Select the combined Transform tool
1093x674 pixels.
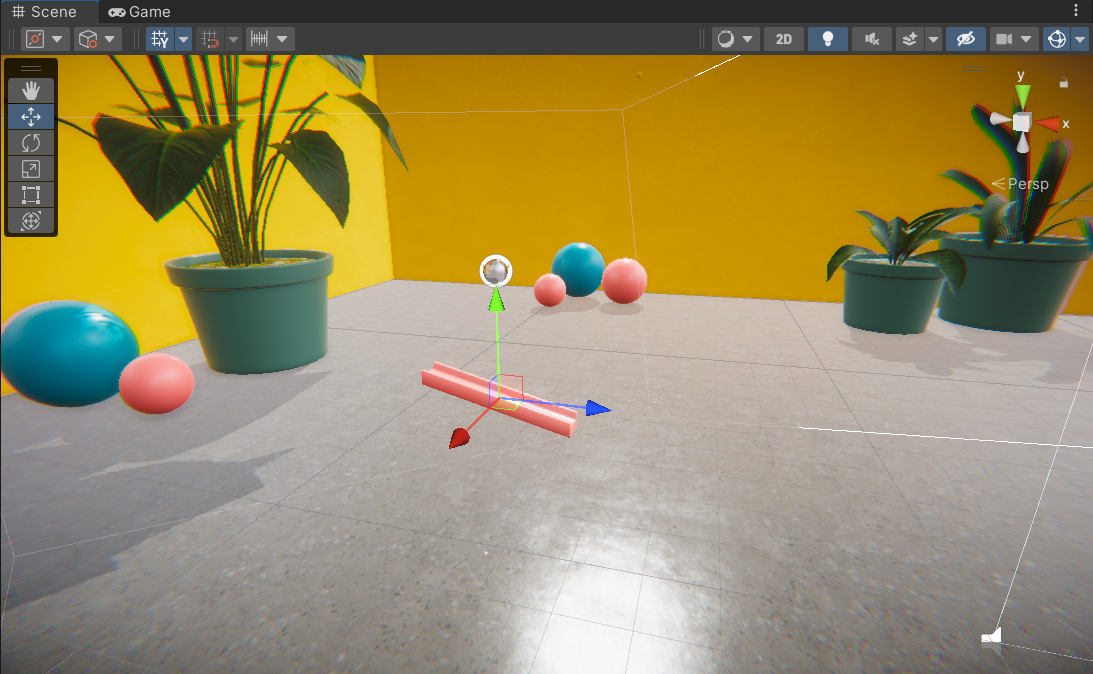(31, 220)
